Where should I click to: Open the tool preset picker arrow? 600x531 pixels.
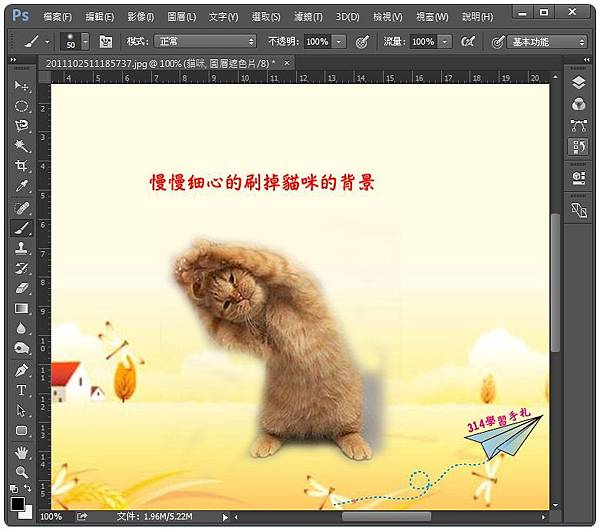click(x=47, y=42)
